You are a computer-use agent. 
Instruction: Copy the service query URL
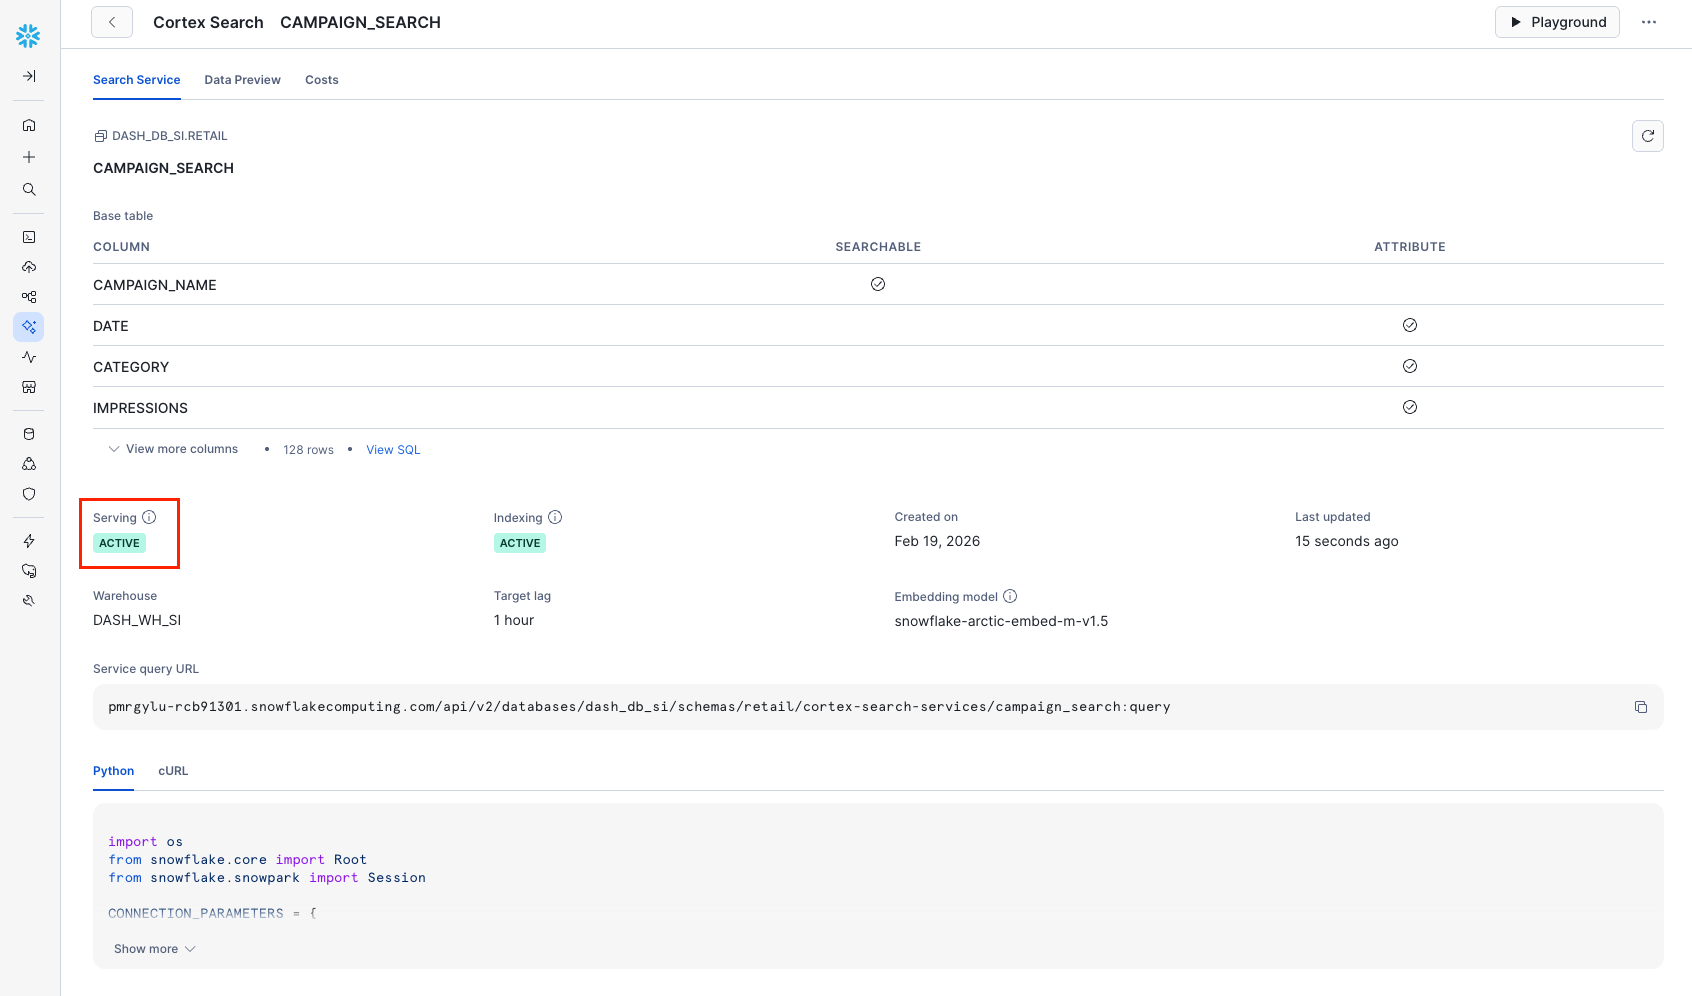coord(1640,707)
